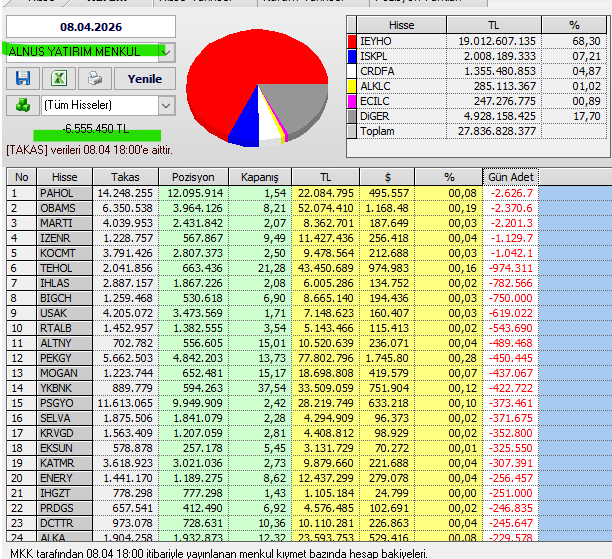Sort by the Gün Adet column header

click(x=511, y=177)
